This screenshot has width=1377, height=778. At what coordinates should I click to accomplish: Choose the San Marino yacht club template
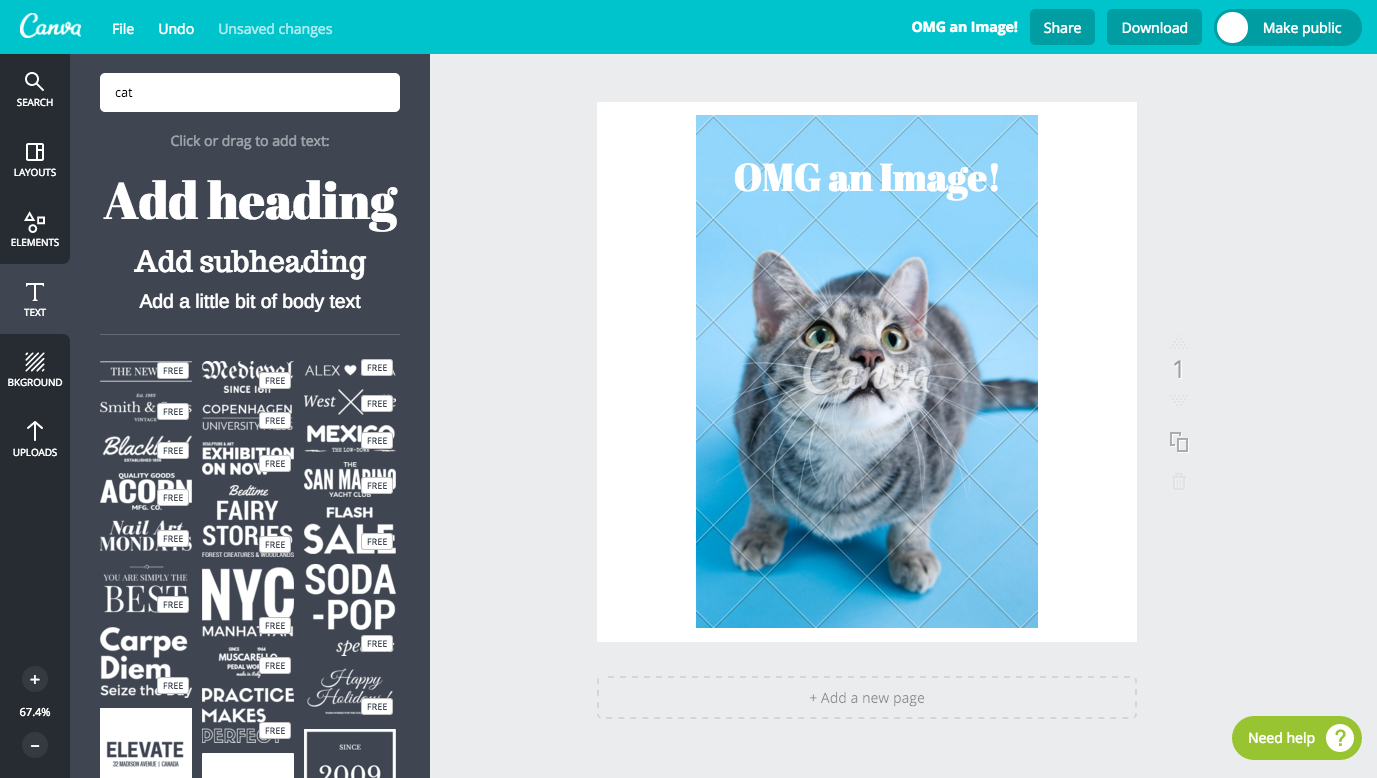349,480
